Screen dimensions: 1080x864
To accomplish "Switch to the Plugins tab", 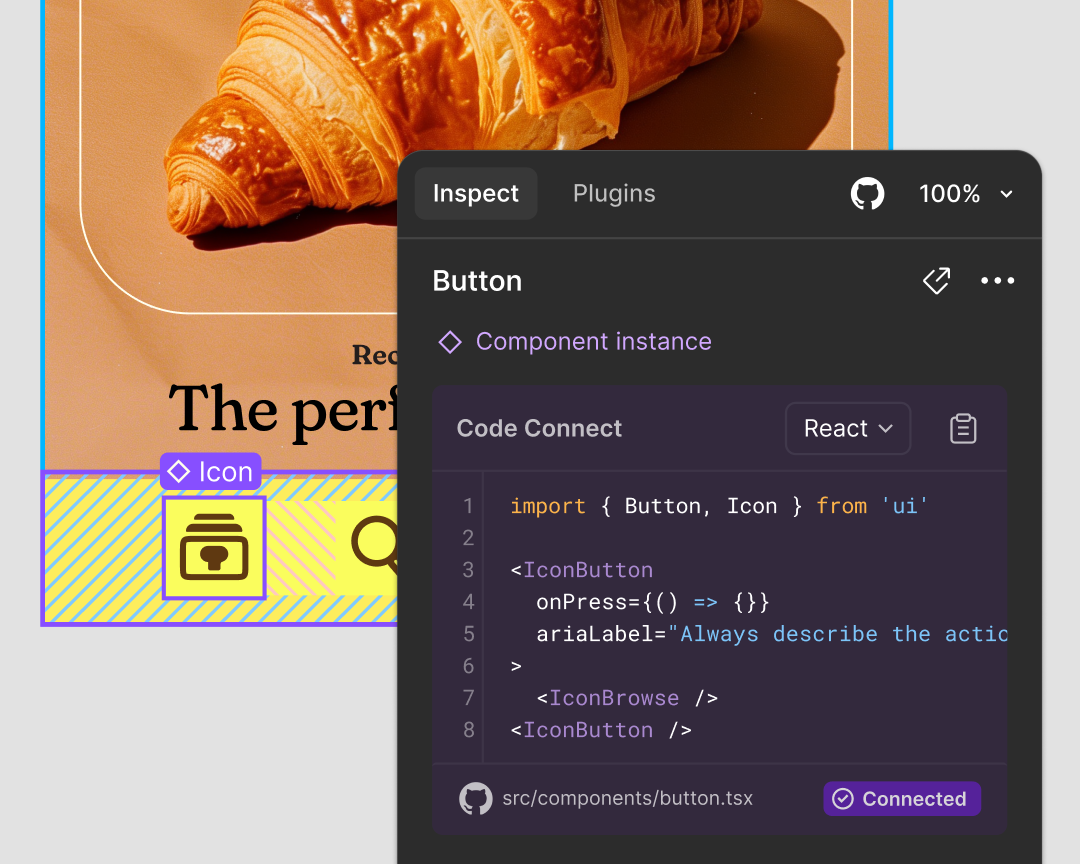I will click(614, 193).
